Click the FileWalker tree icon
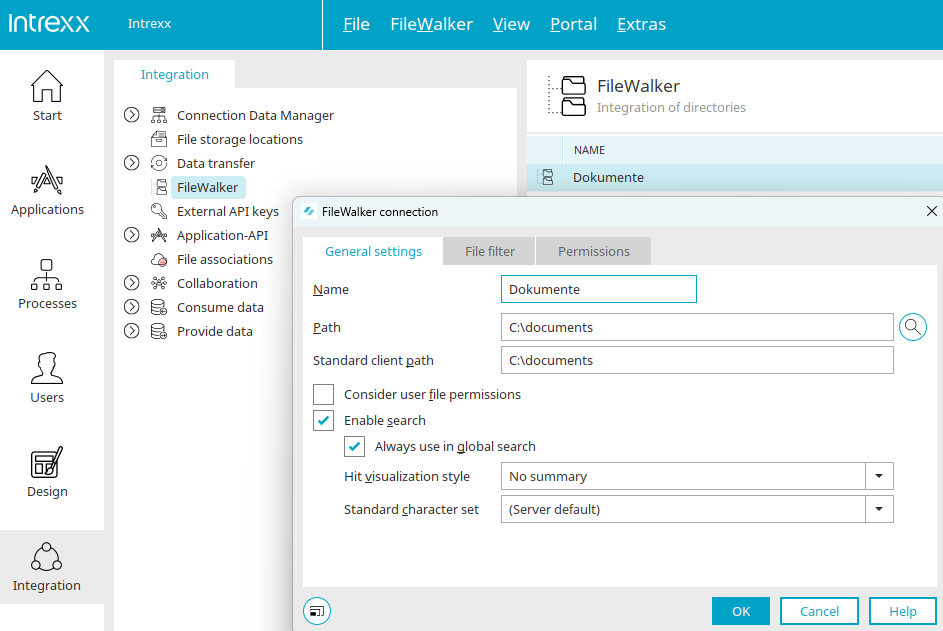This screenshot has height=631, width=943. point(161,187)
